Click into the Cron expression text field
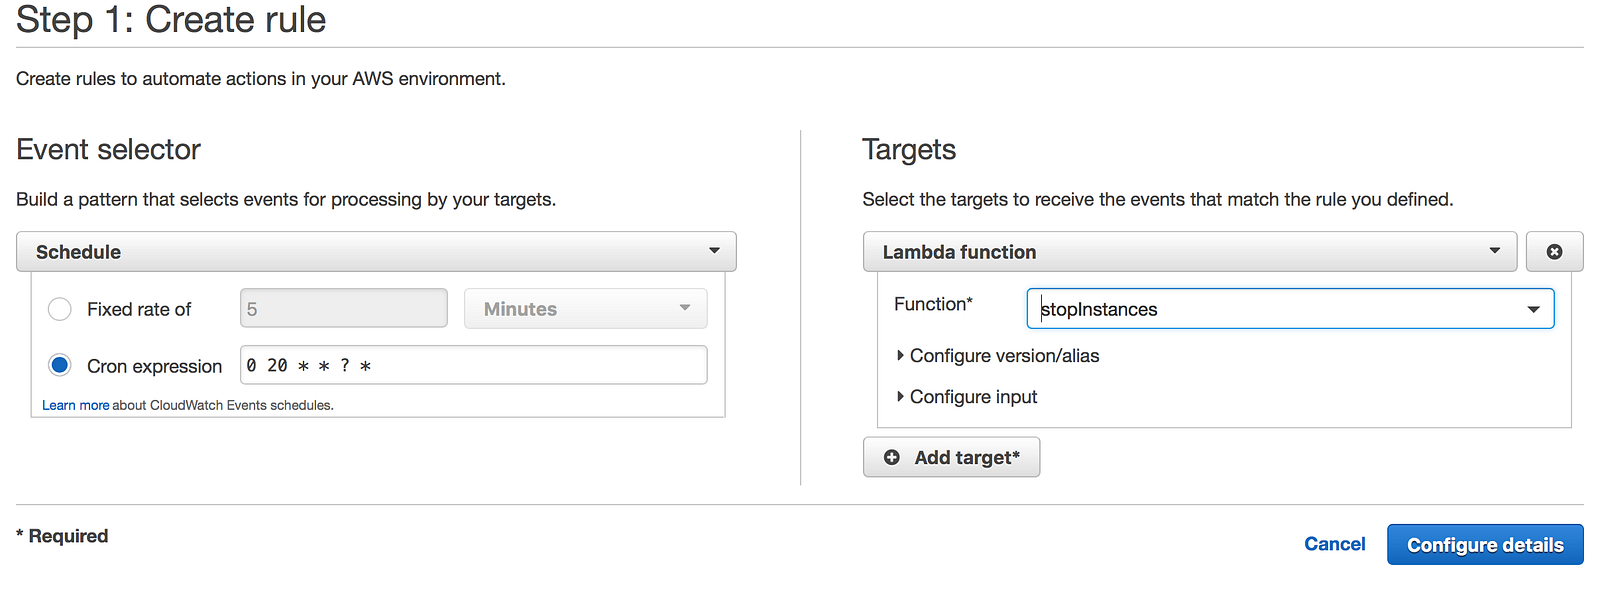 point(473,365)
